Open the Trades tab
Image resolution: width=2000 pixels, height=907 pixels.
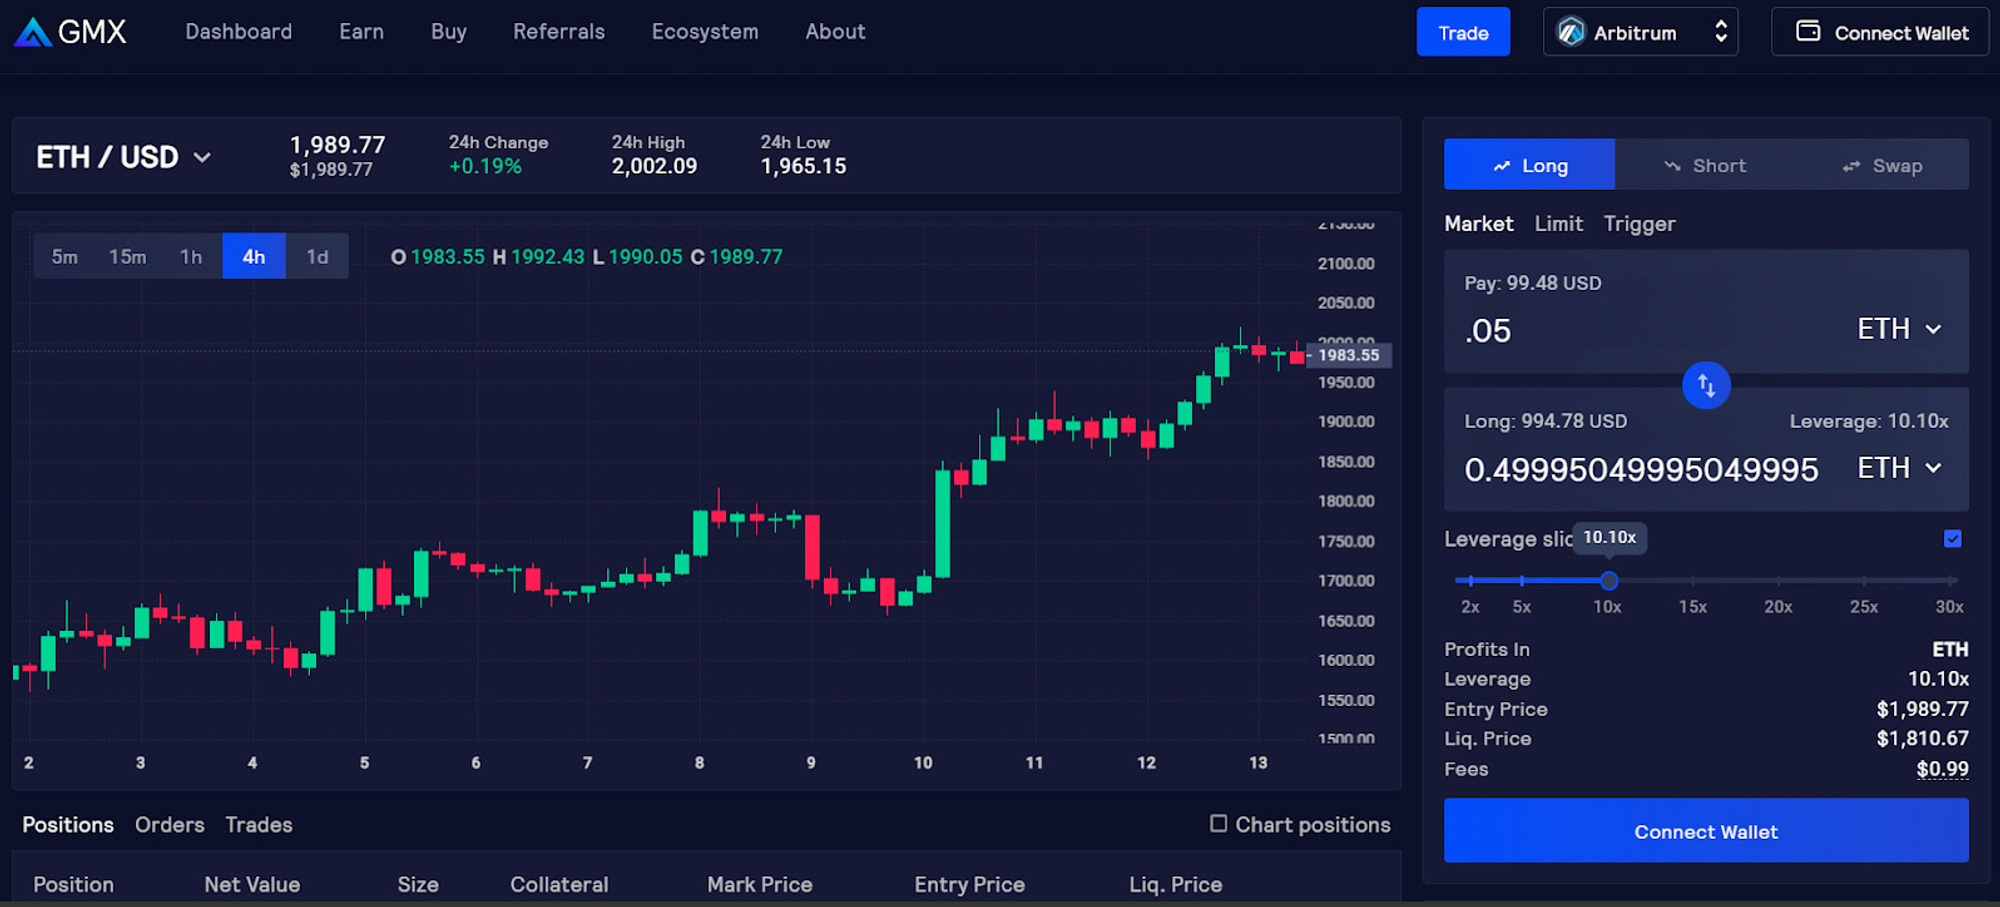pos(259,825)
